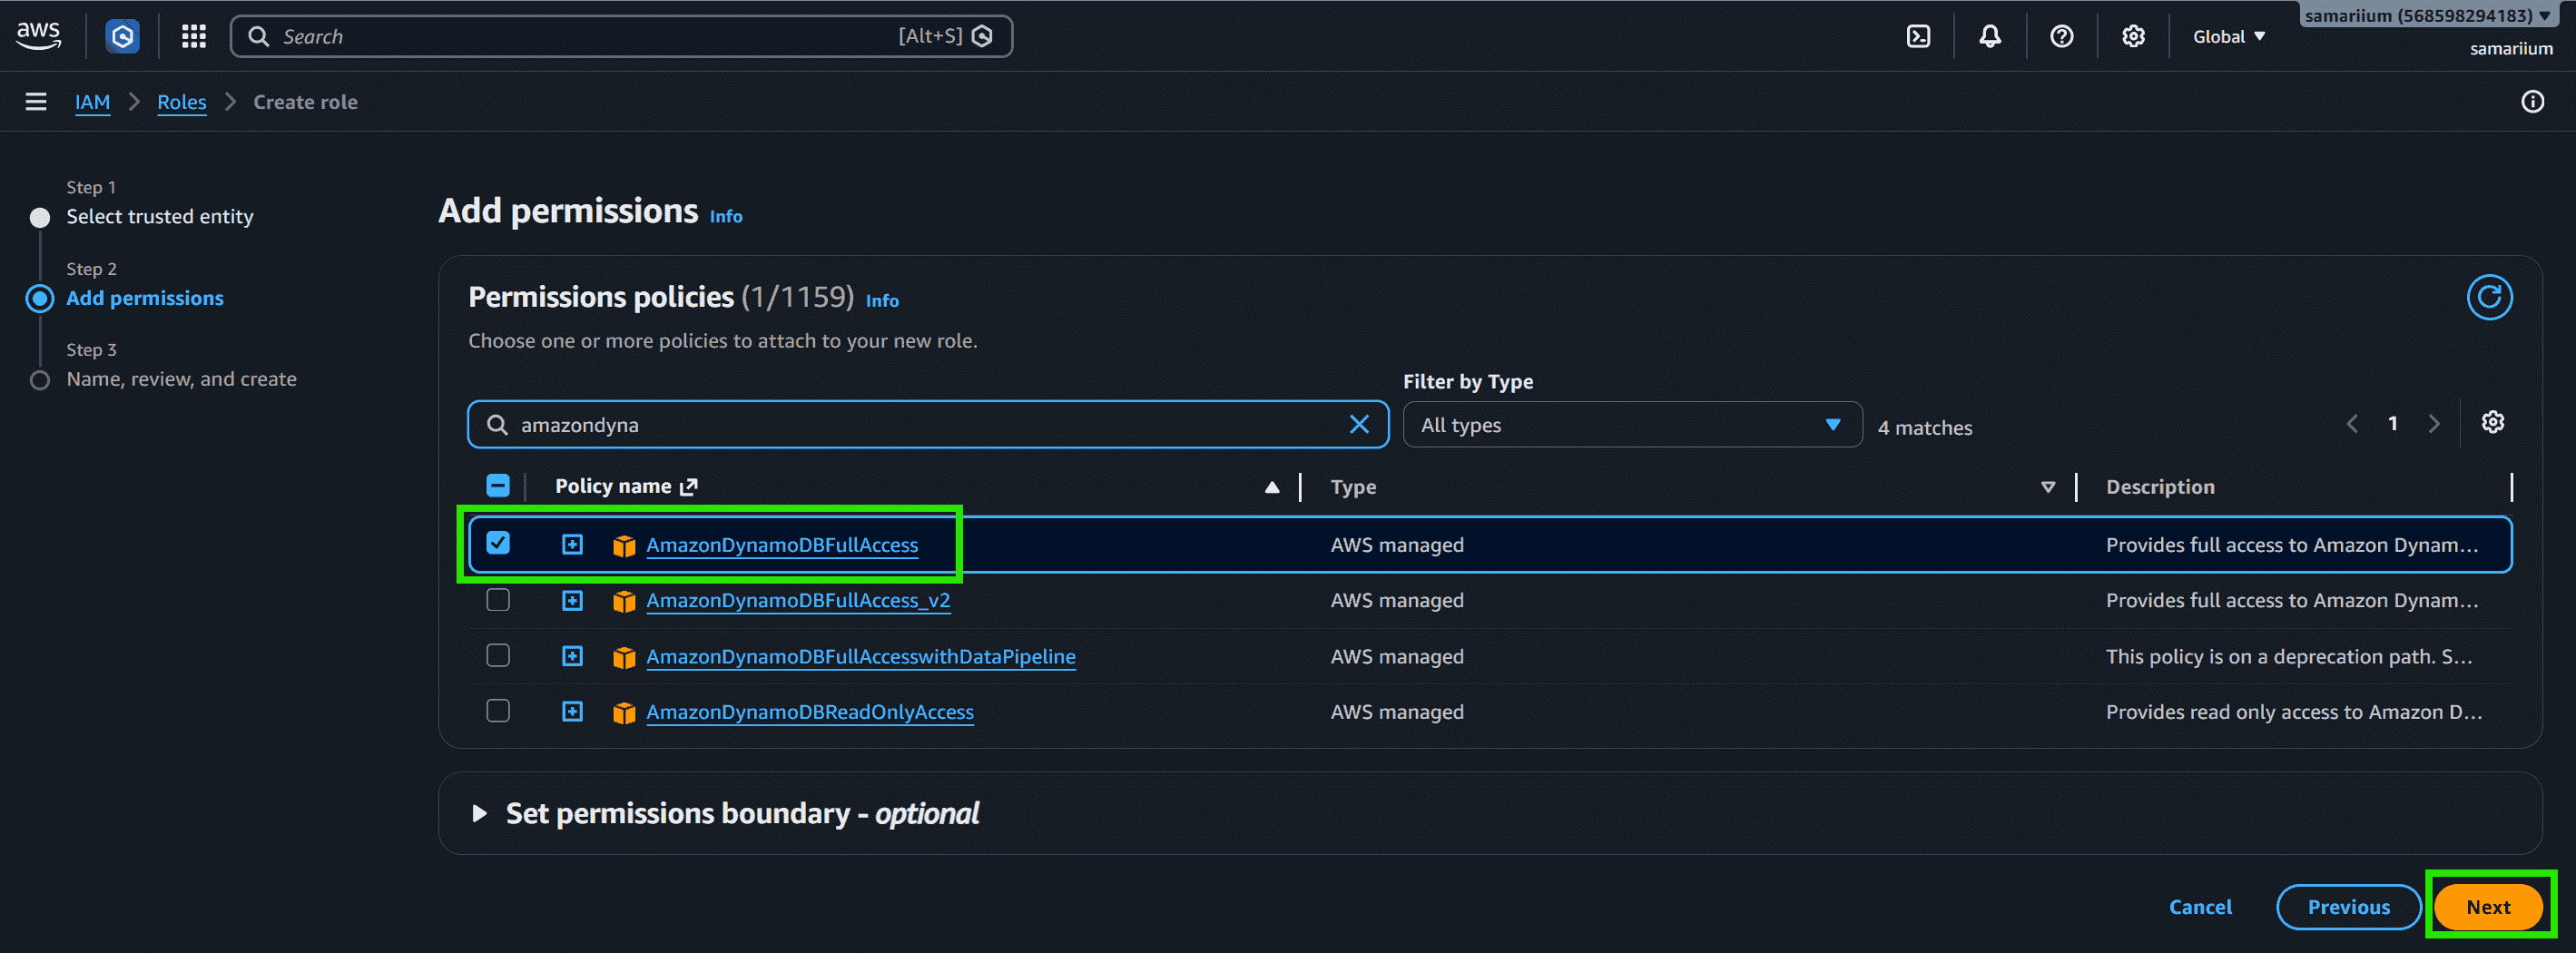Open the AmazonDynamoDBReadOnlyAccess policy link
The height and width of the screenshot is (953, 2576).
[x=810, y=712]
